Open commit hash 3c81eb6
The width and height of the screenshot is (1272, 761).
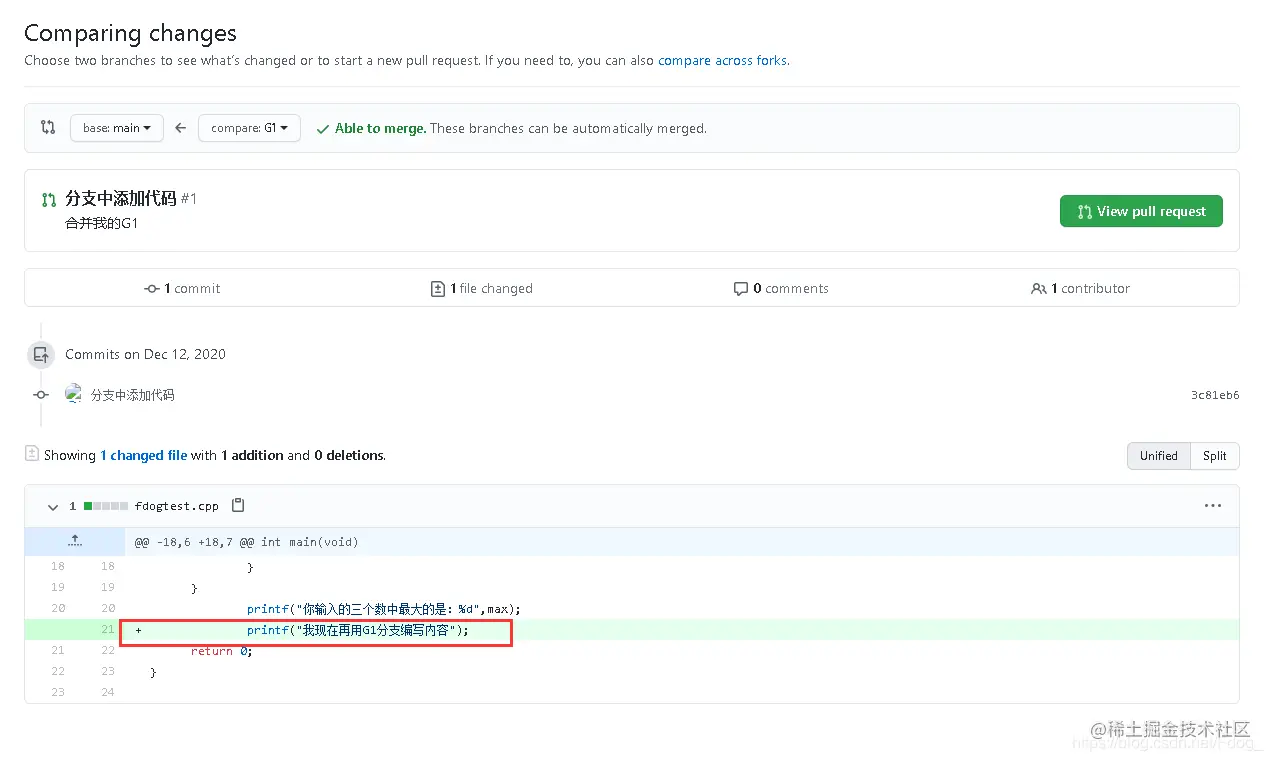tap(1215, 395)
